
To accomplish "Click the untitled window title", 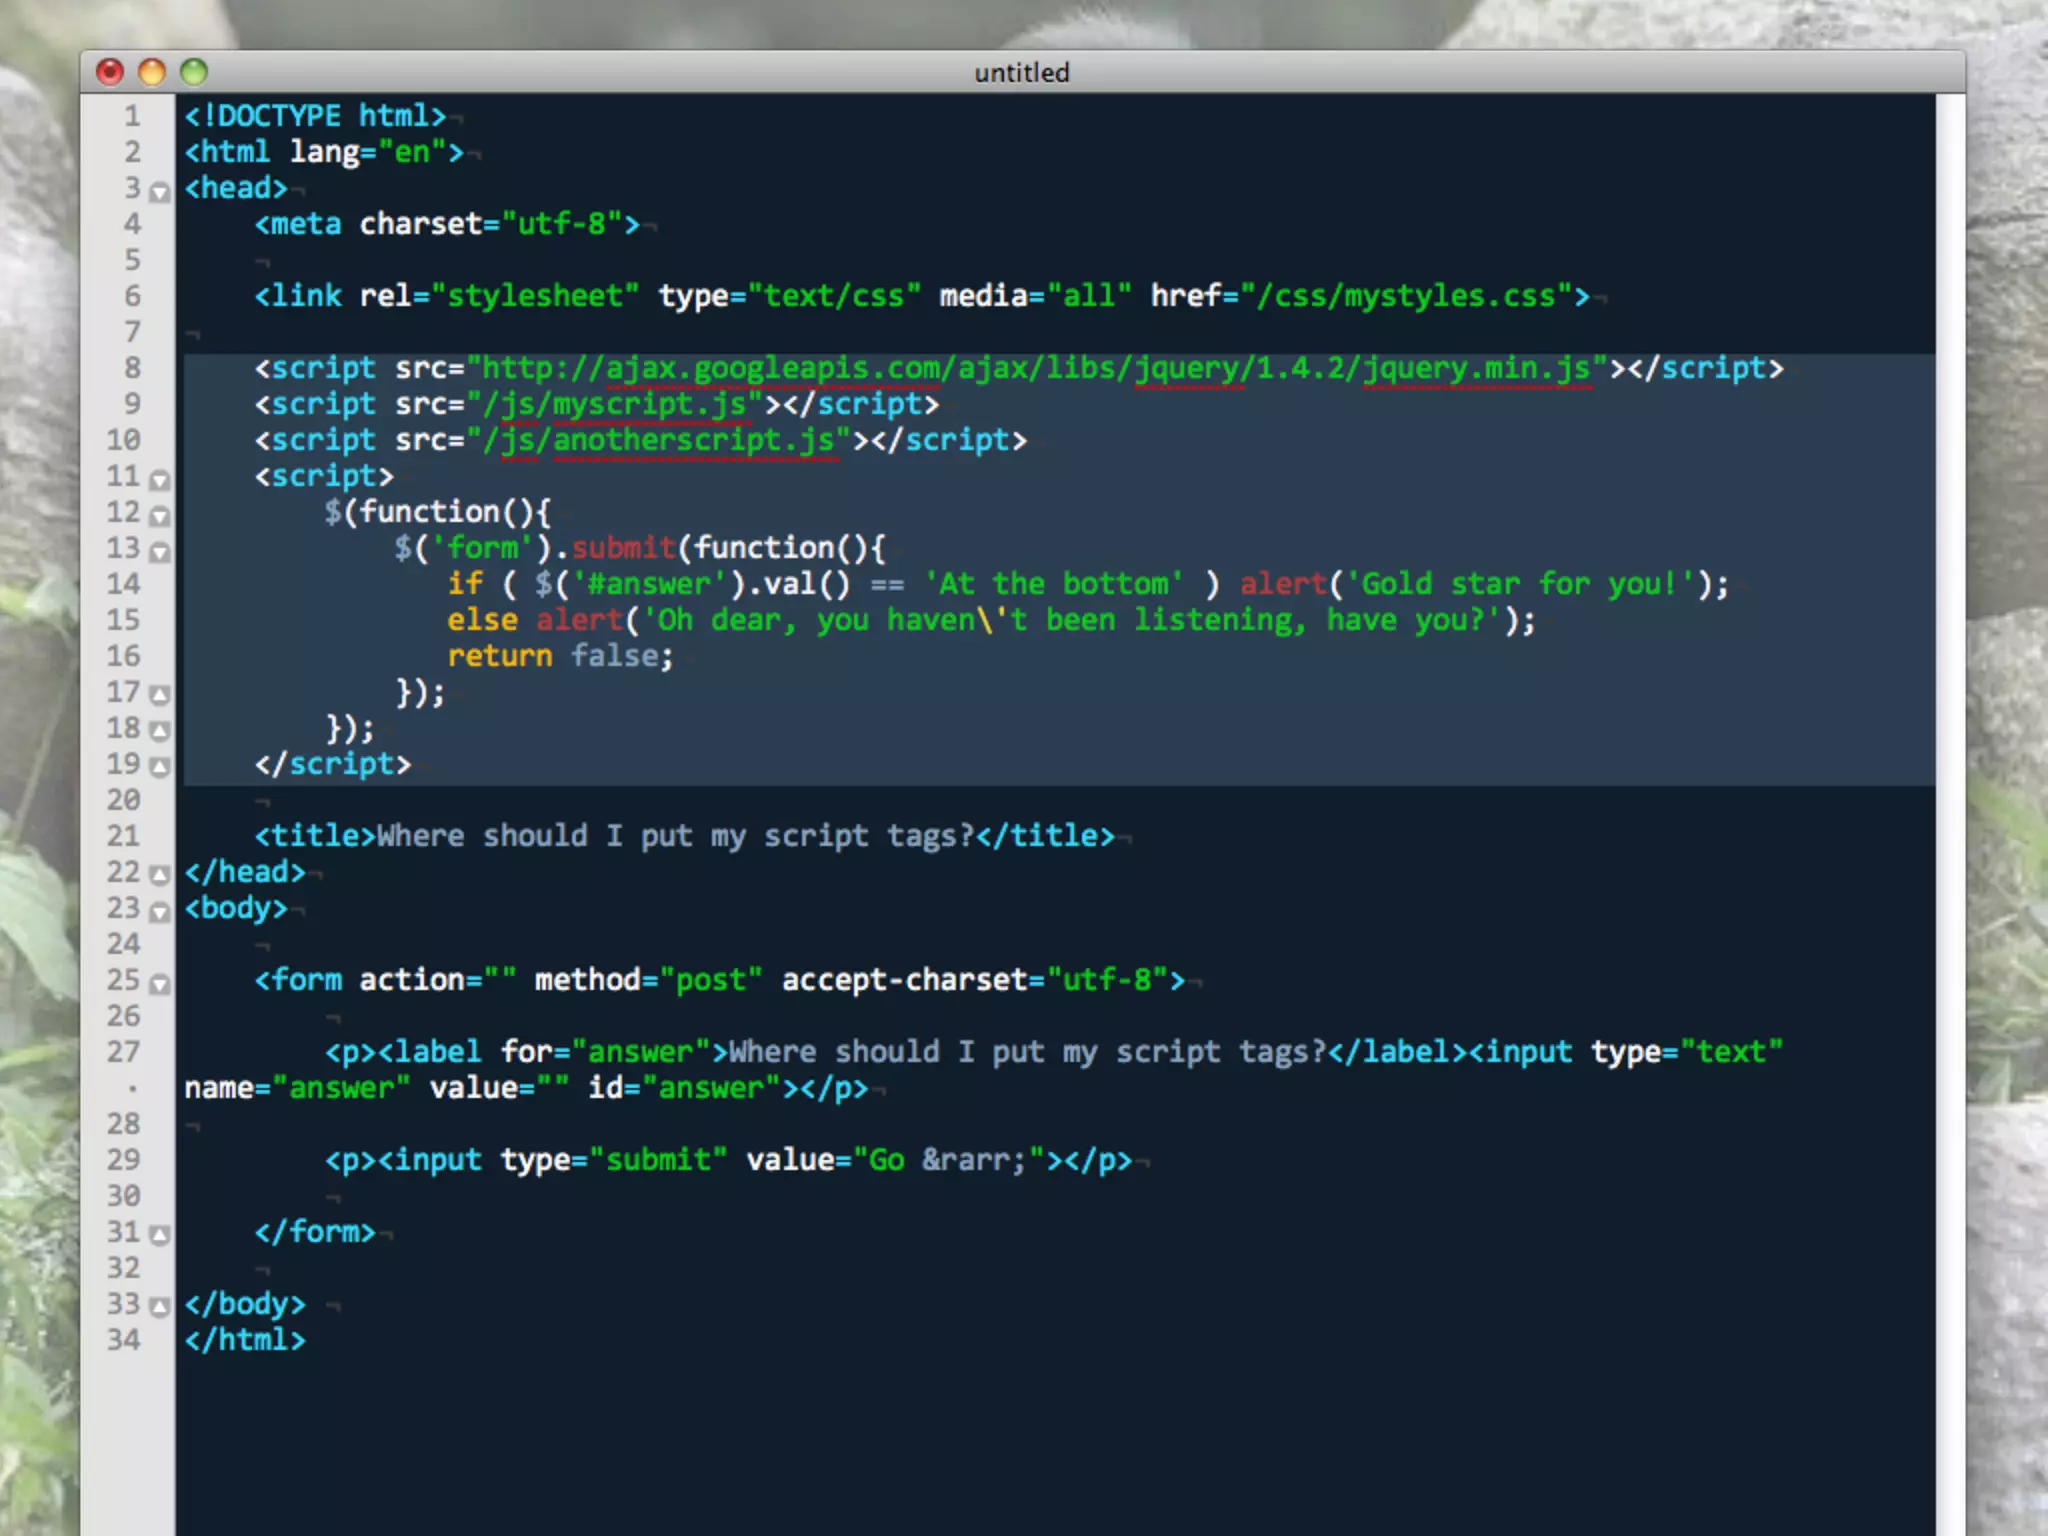I will (x=1022, y=72).
